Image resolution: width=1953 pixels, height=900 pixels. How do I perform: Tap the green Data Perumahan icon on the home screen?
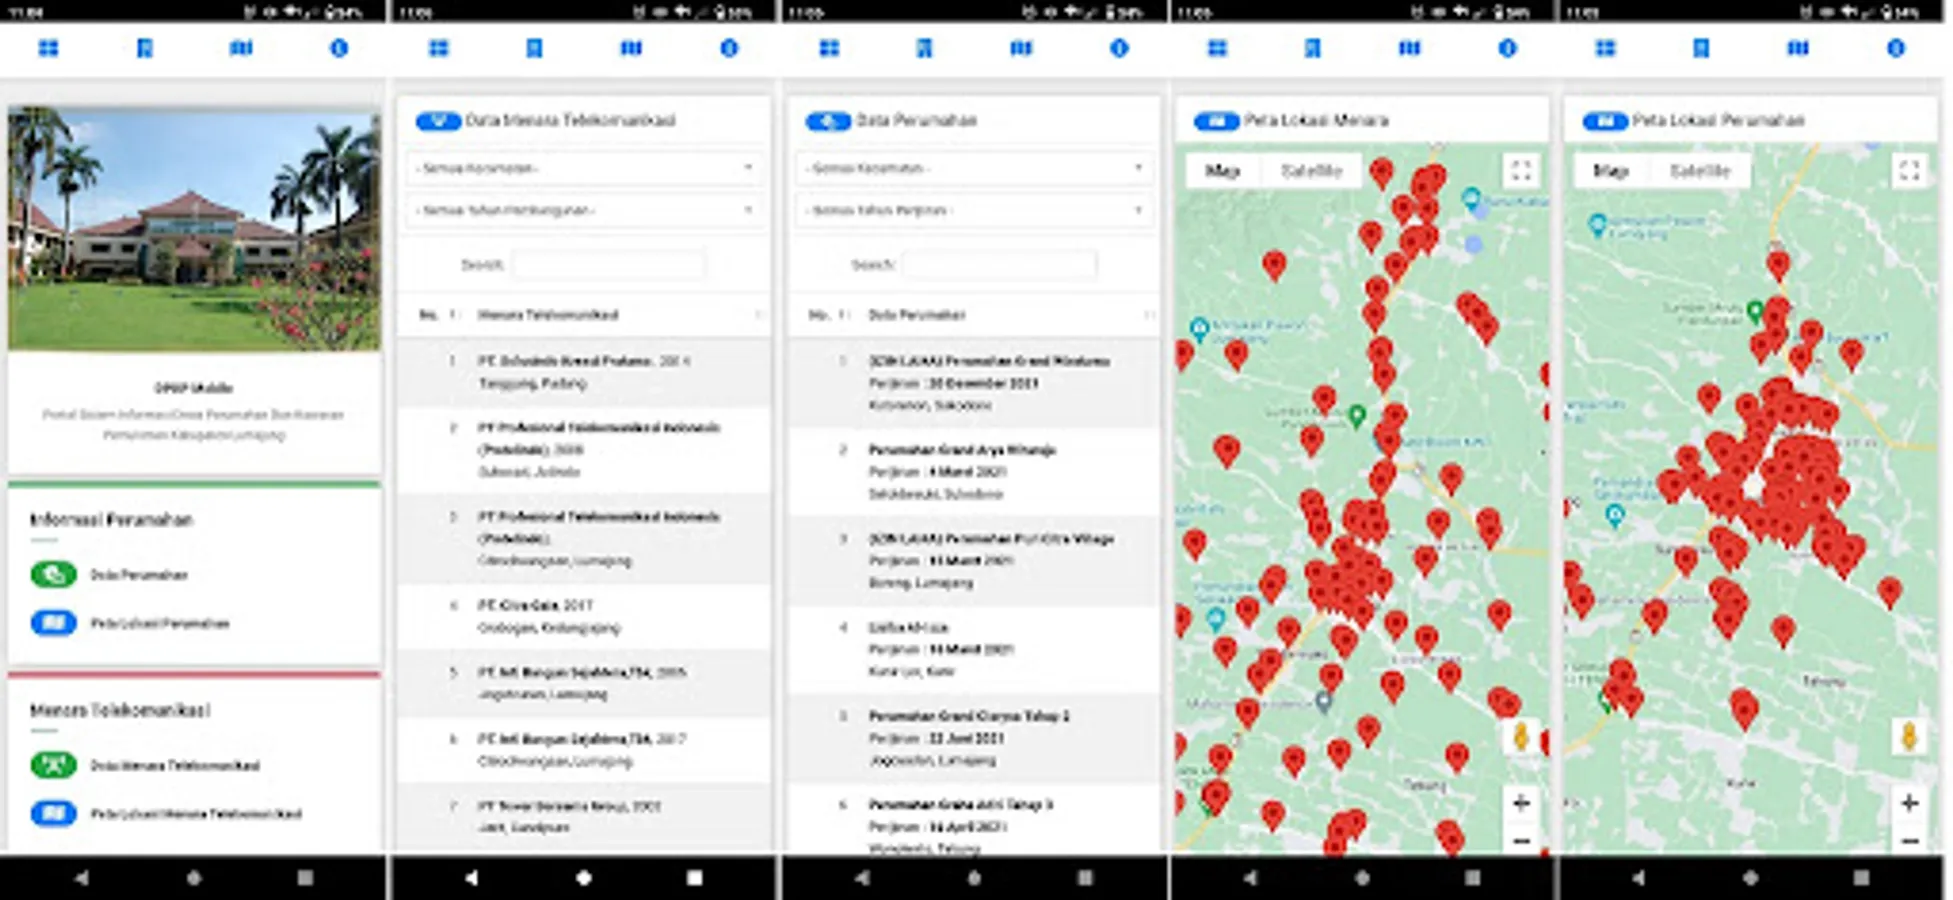[54, 574]
